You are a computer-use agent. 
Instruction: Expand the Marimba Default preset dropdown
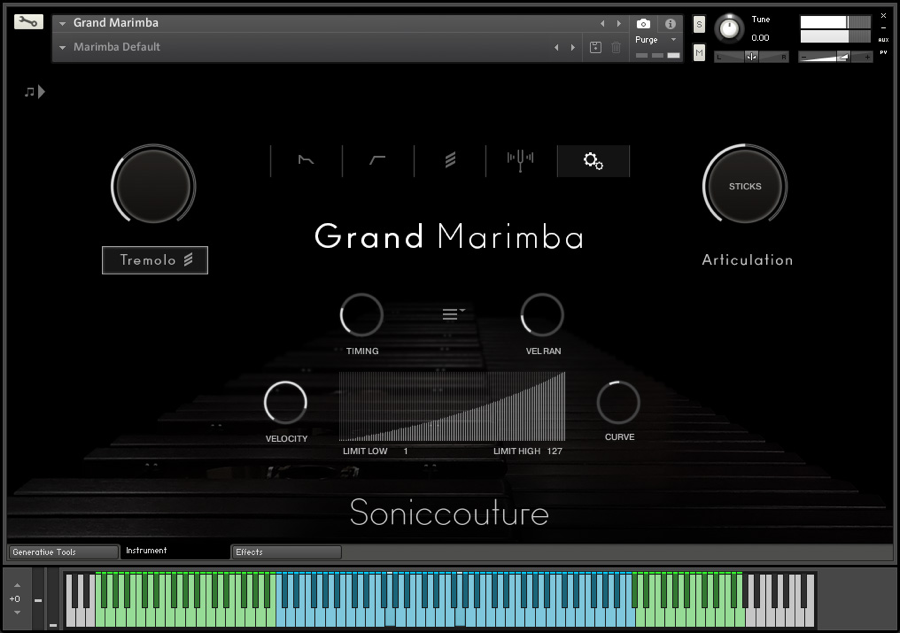pos(63,48)
